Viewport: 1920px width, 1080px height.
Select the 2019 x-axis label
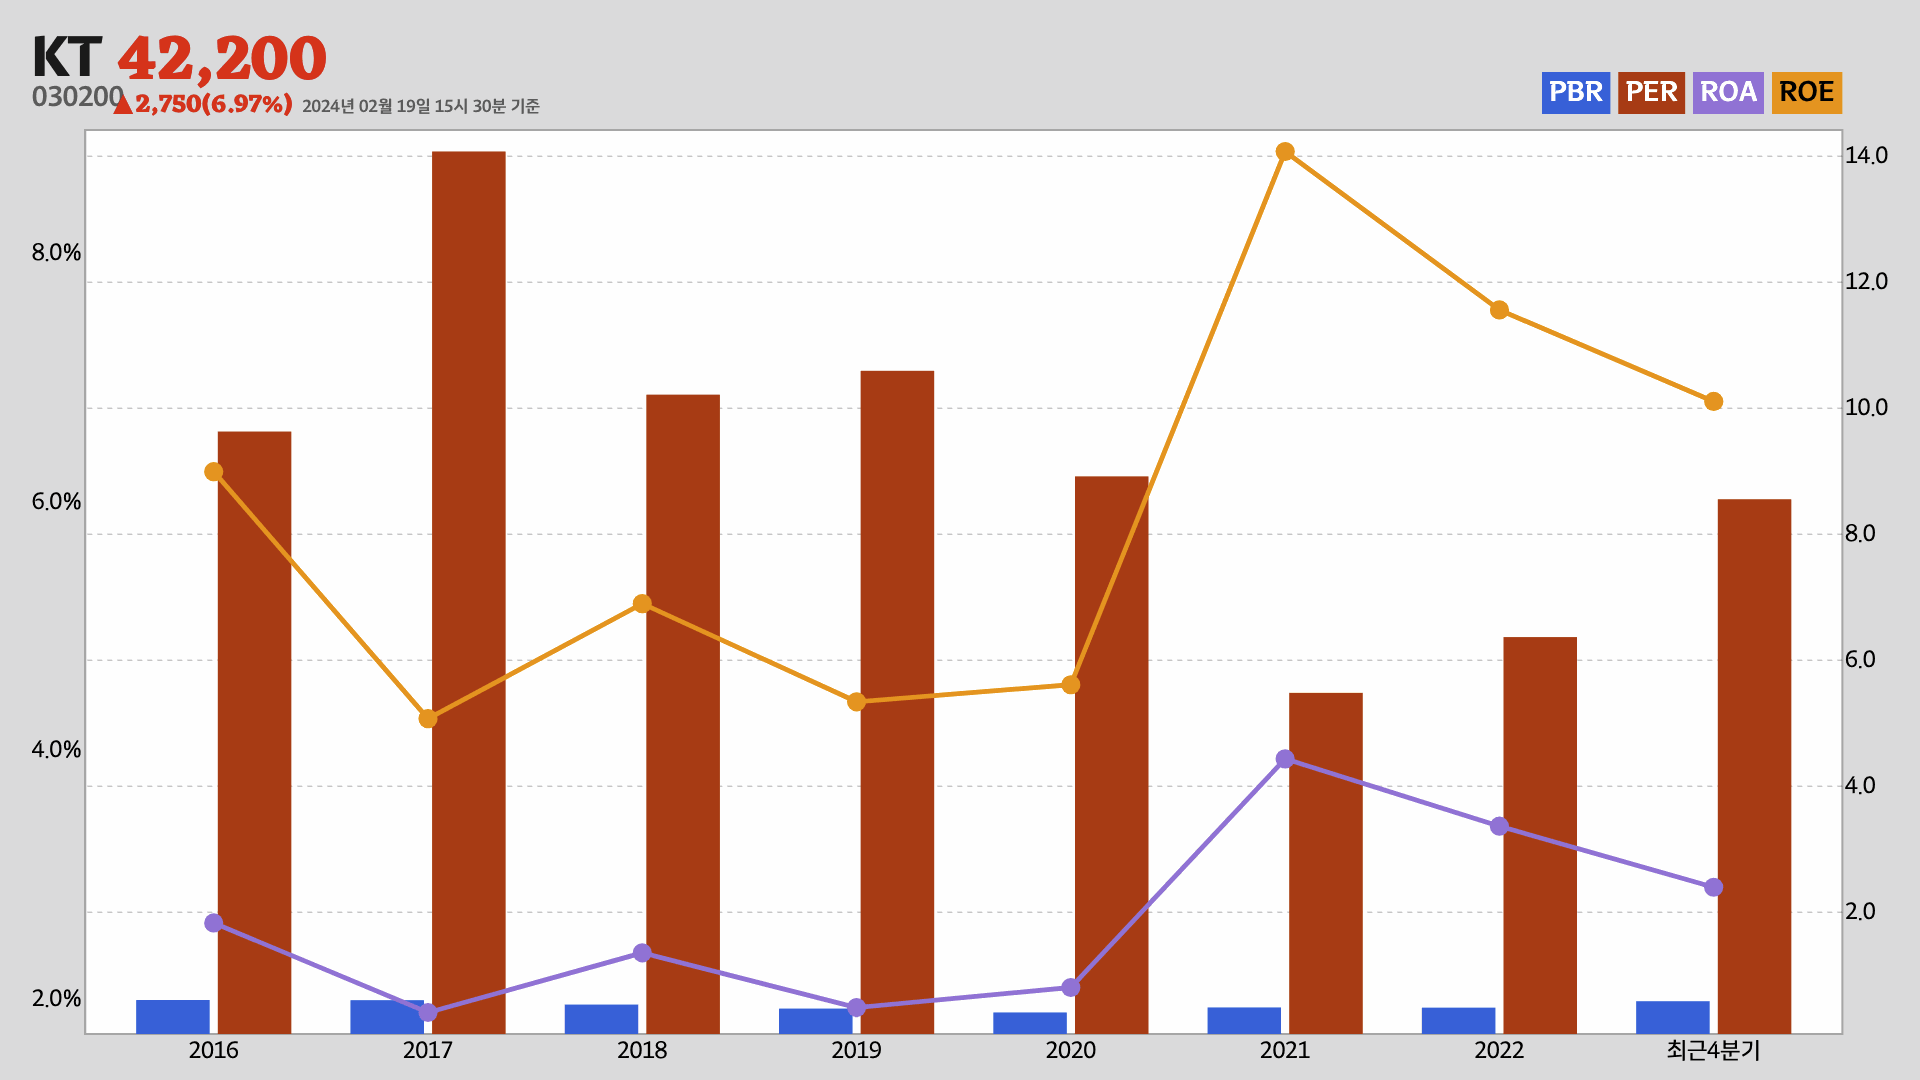pyautogui.click(x=856, y=1050)
